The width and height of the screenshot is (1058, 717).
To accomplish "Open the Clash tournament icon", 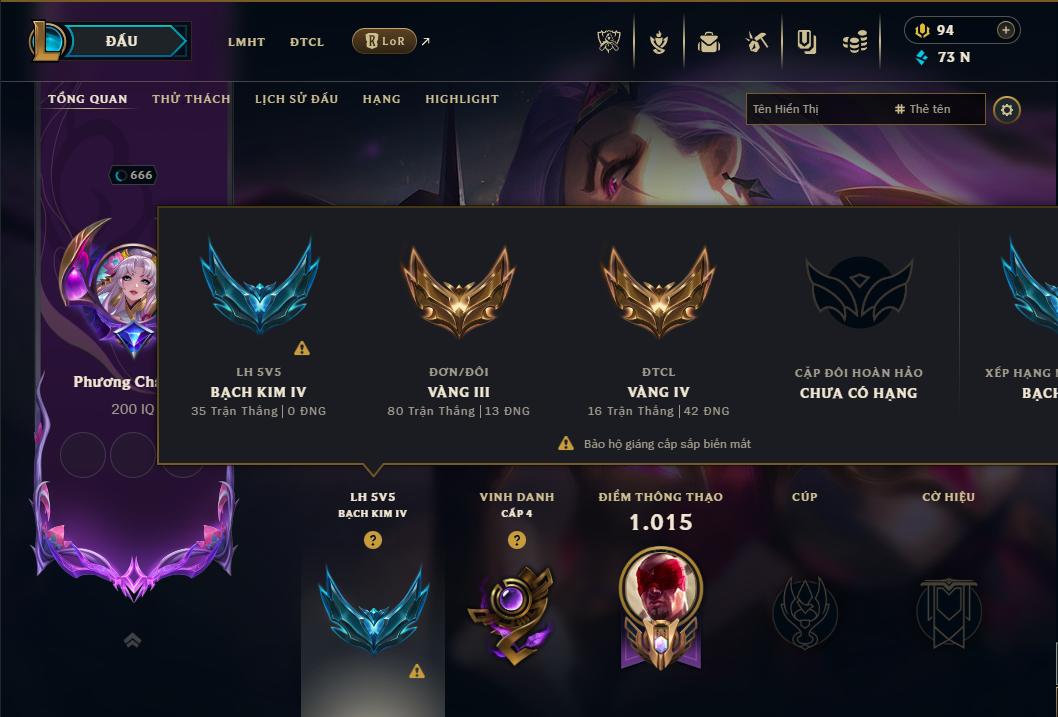I will coord(609,42).
